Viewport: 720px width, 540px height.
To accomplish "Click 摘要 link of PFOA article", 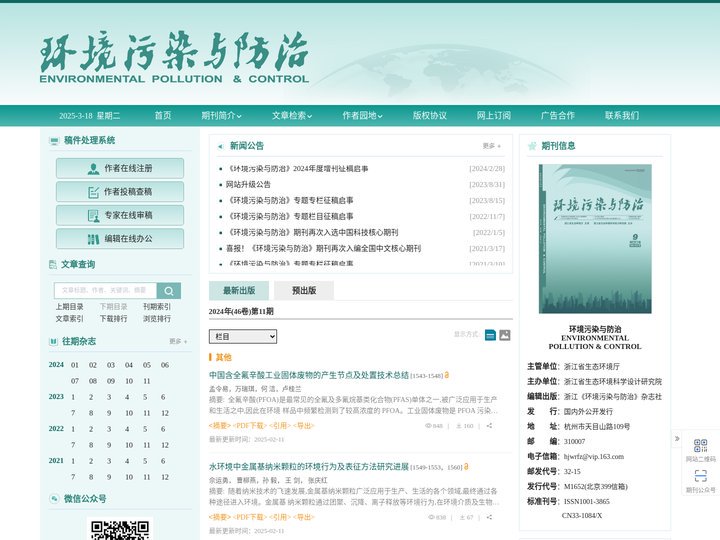I will [x=219, y=426].
